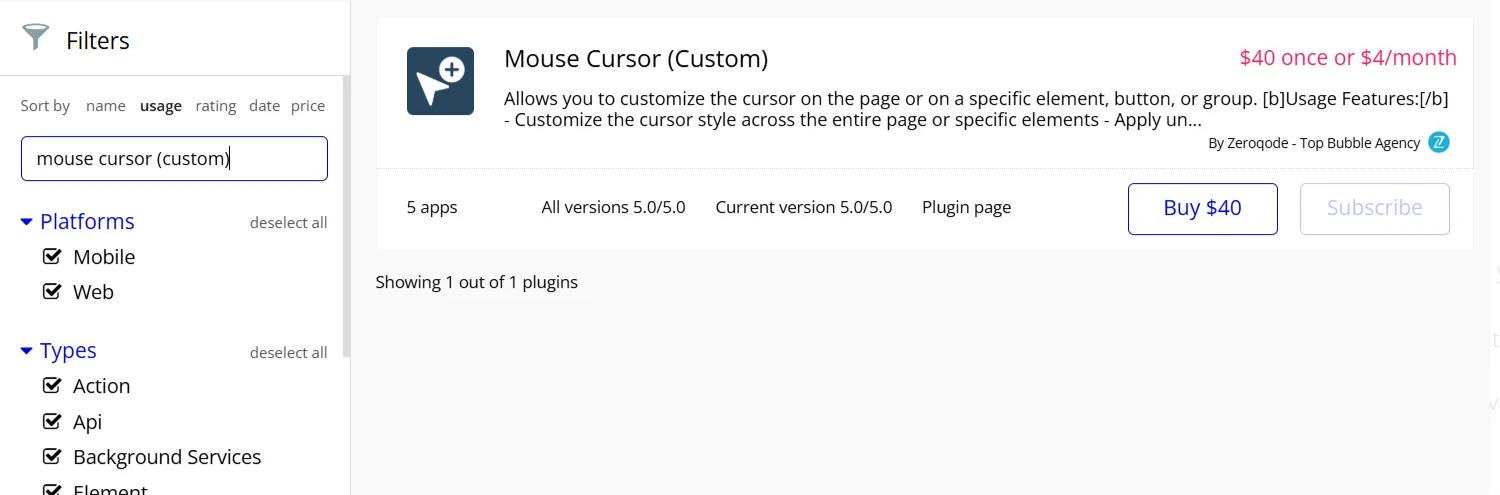The image size is (1500, 495).
Task: Toggle the Action type checkbox
Action: pyautogui.click(x=53, y=386)
